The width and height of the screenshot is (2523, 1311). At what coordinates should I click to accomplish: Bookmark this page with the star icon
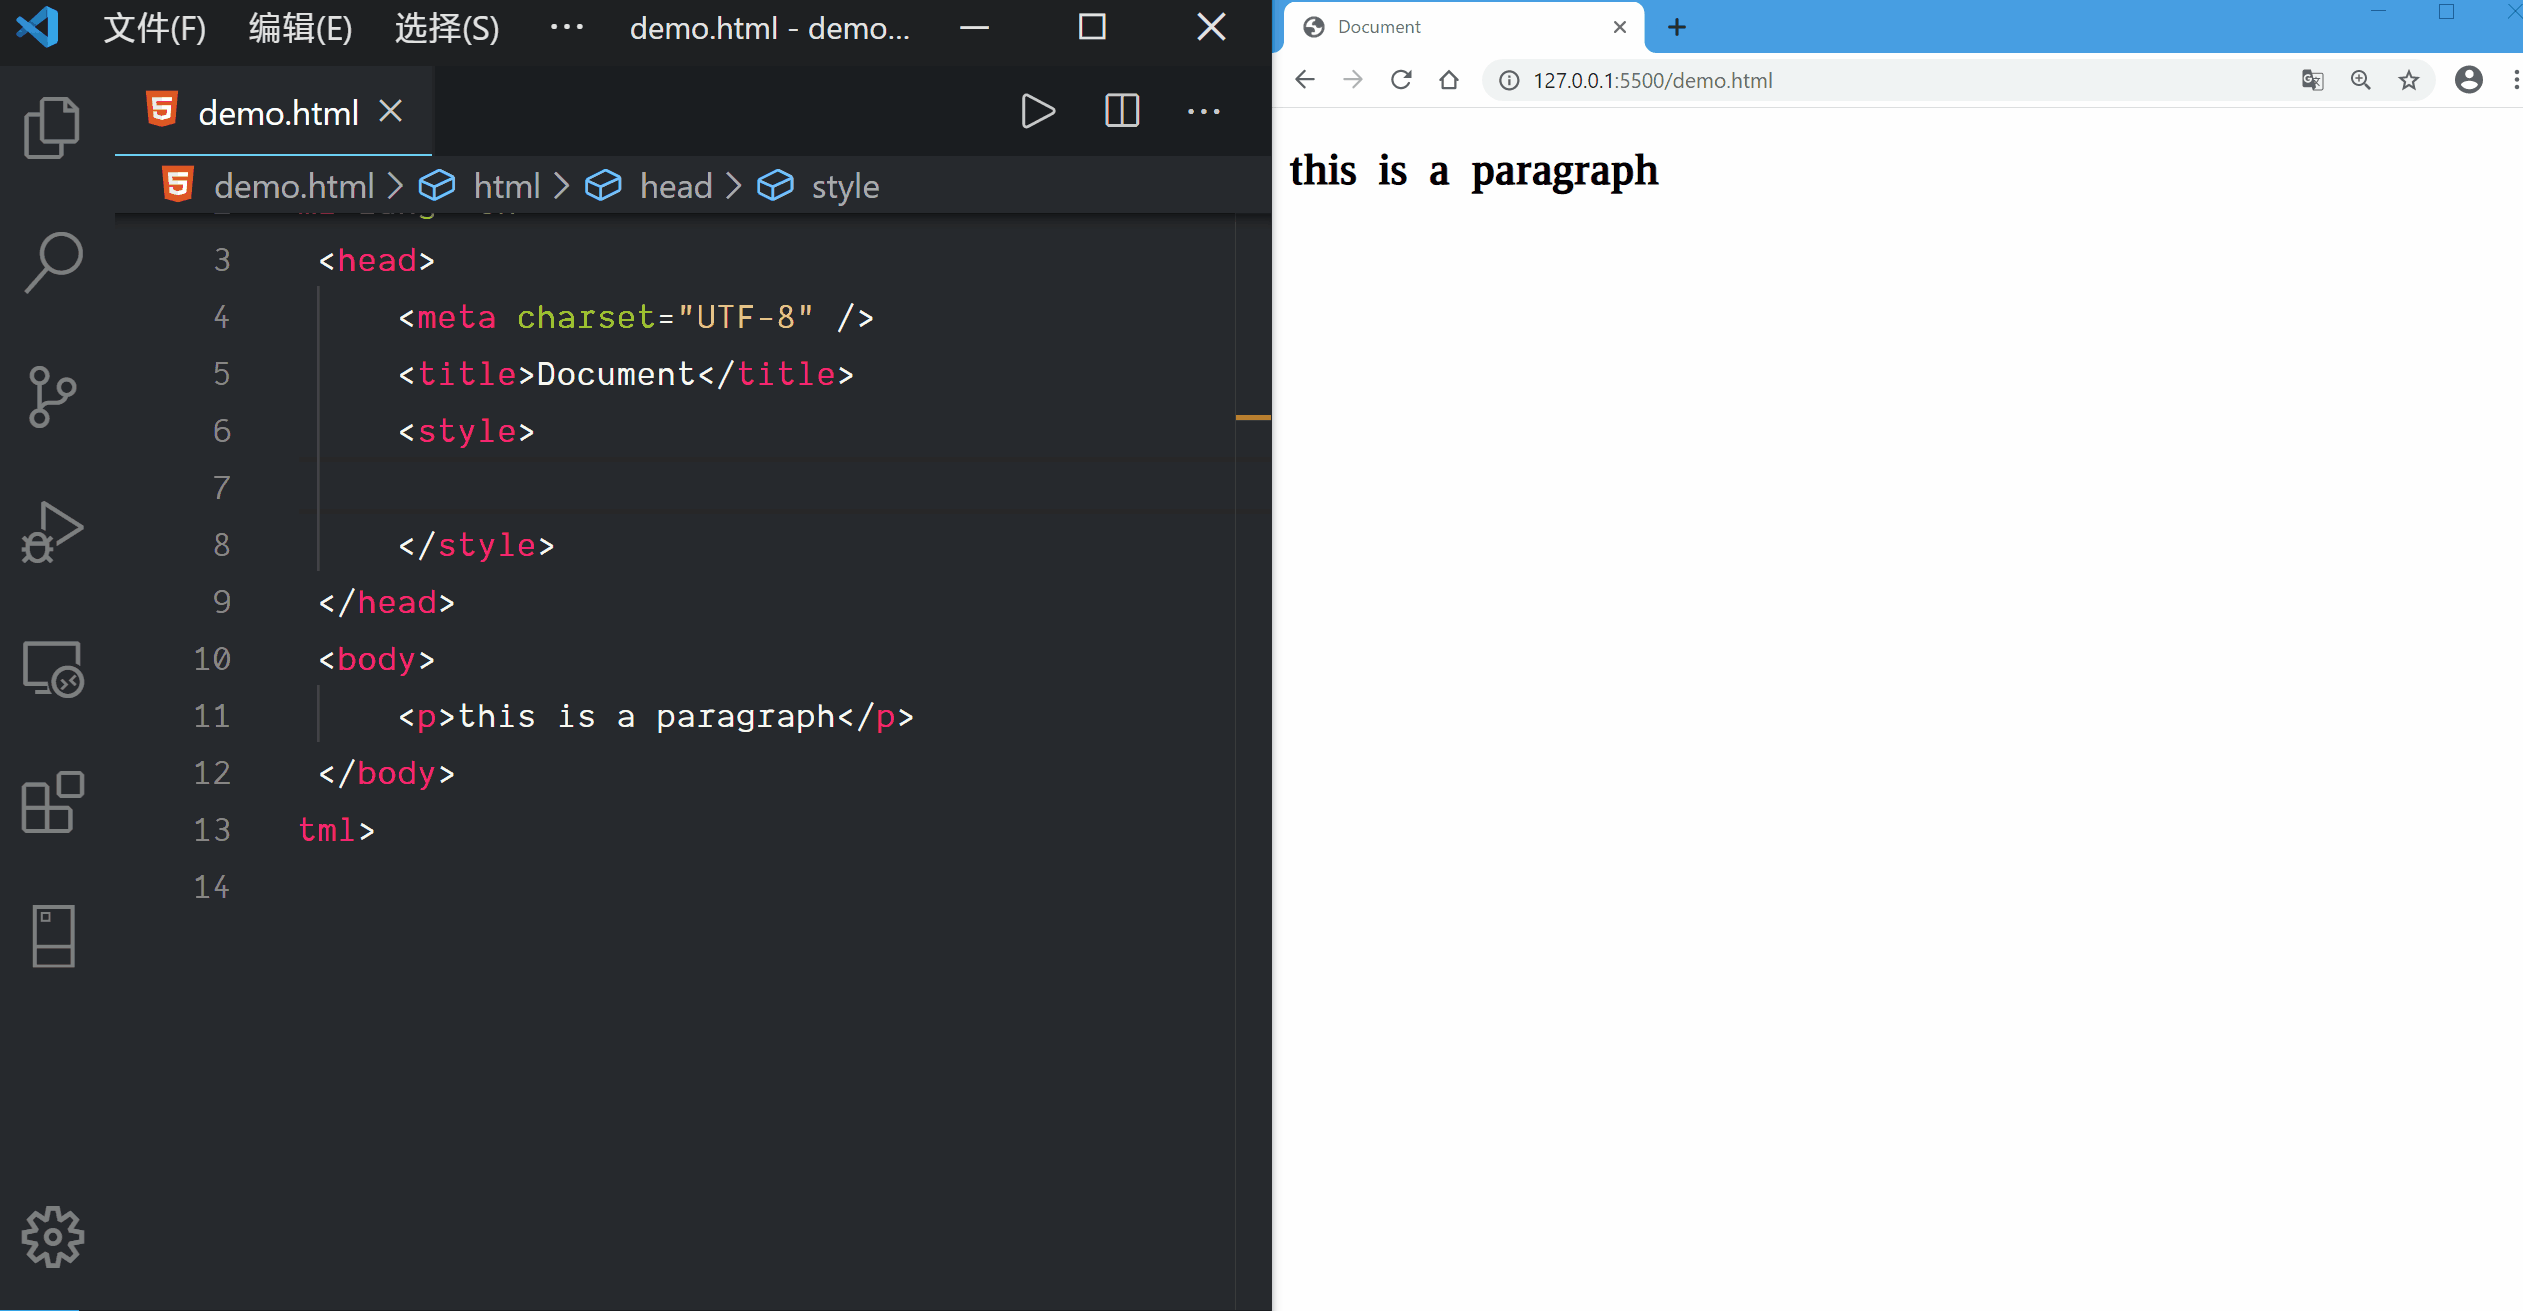(2408, 80)
